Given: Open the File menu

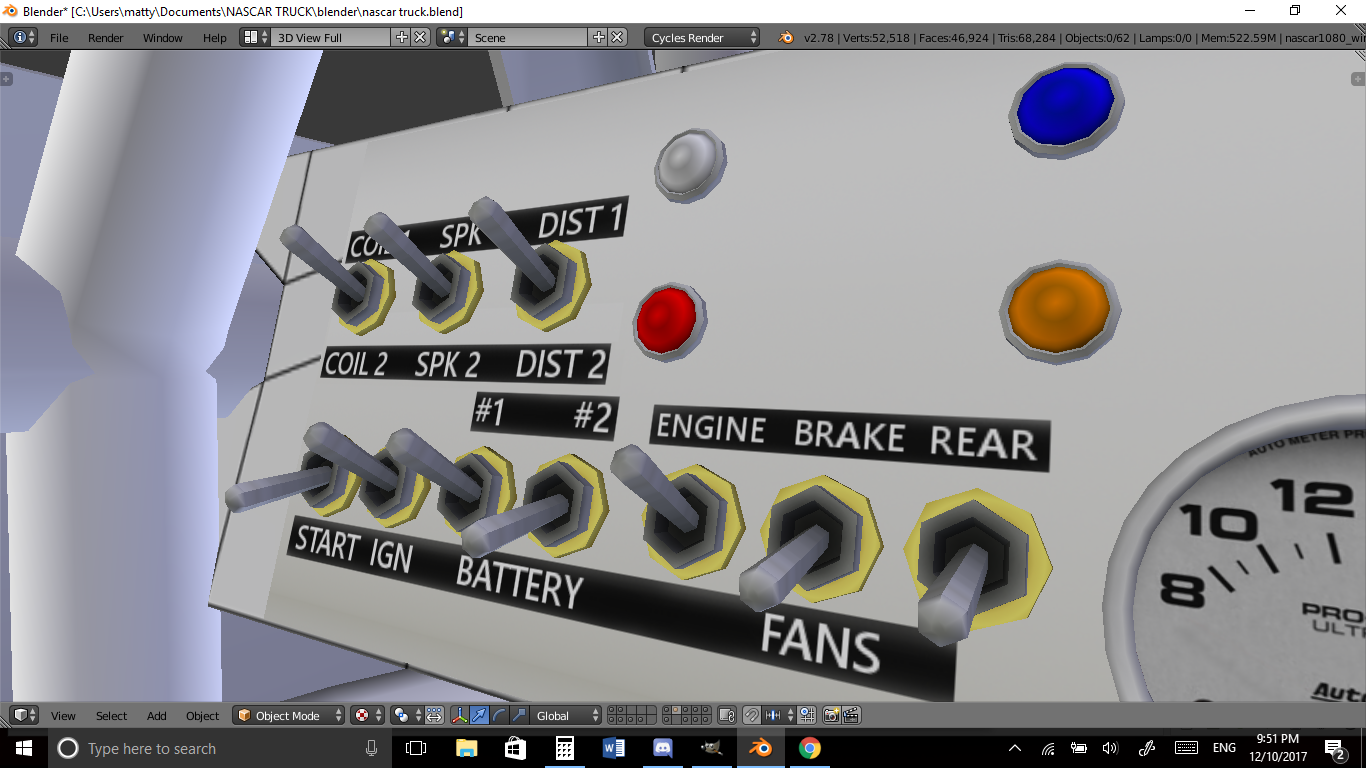Looking at the screenshot, I should [x=59, y=38].
